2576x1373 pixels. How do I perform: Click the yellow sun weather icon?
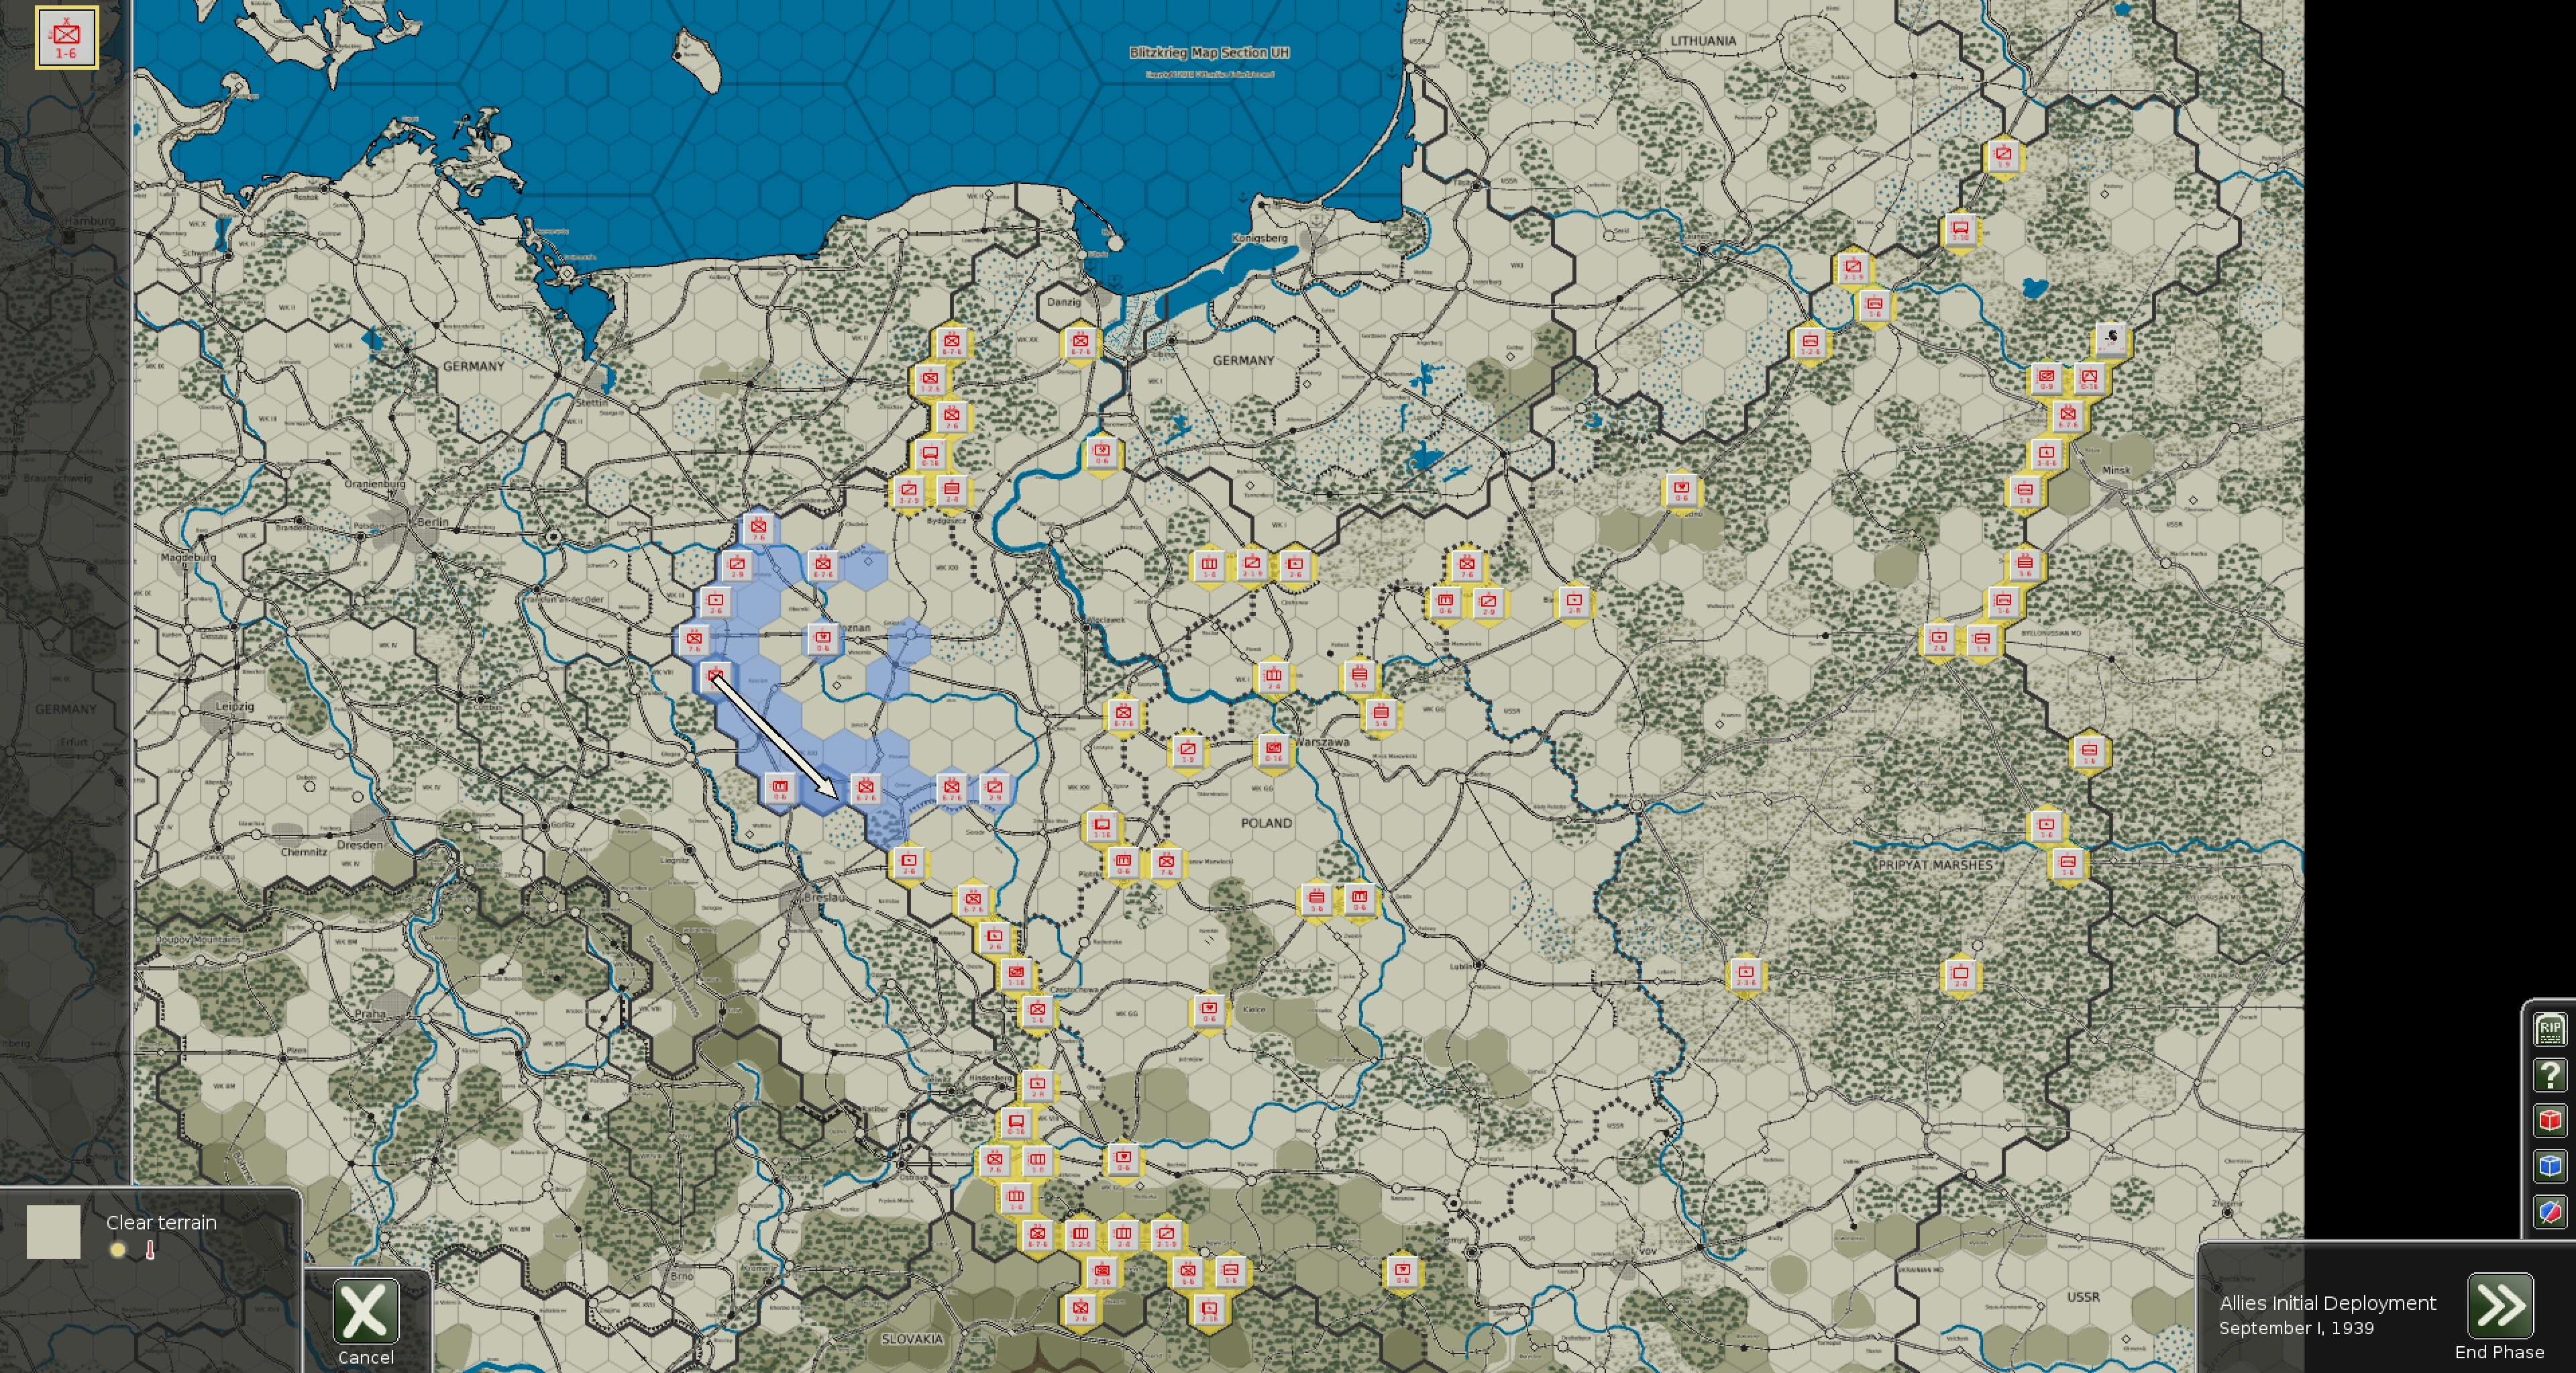pos(118,1249)
